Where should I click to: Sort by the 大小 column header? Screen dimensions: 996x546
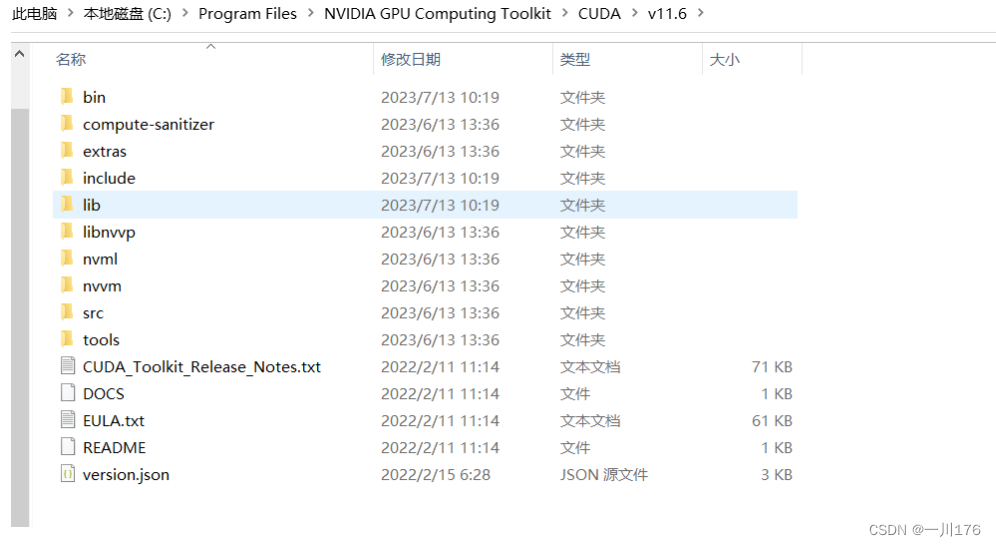click(x=724, y=60)
